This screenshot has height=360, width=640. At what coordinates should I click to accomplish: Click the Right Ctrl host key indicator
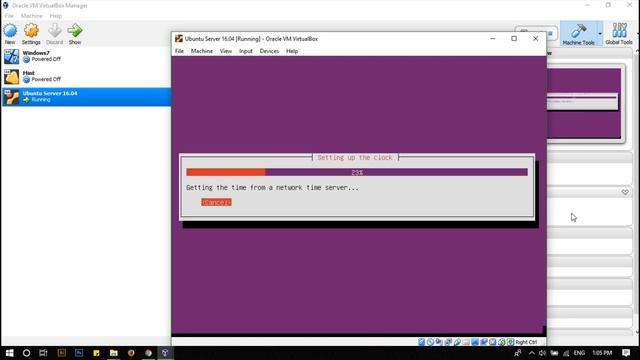526,342
